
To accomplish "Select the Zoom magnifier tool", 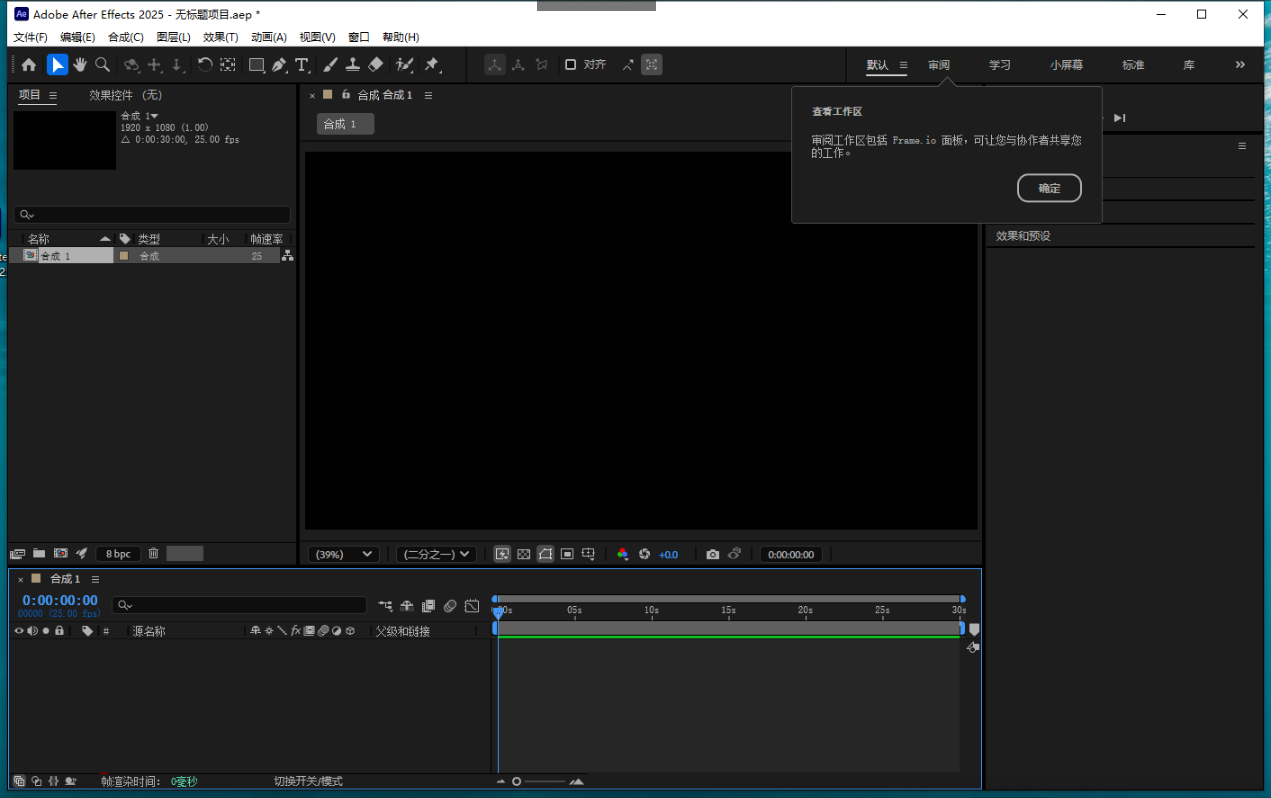I will (102, 65).
